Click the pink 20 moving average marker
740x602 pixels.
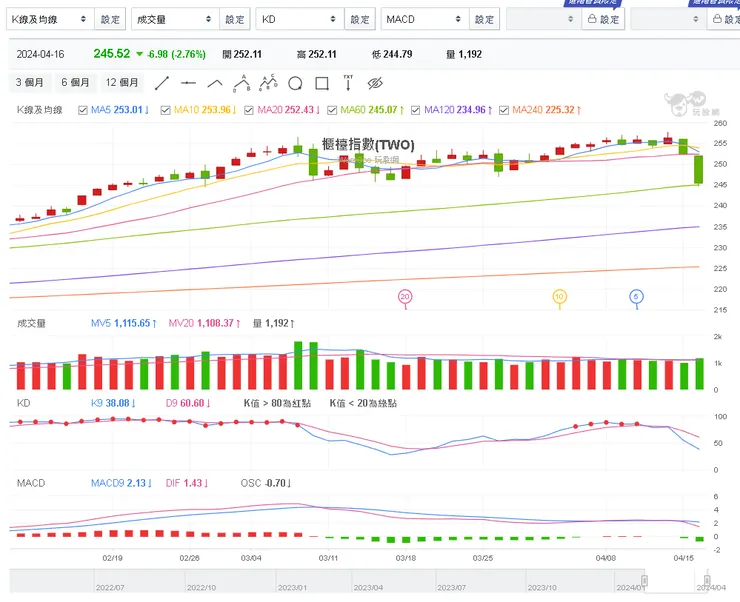coord(405,297)
